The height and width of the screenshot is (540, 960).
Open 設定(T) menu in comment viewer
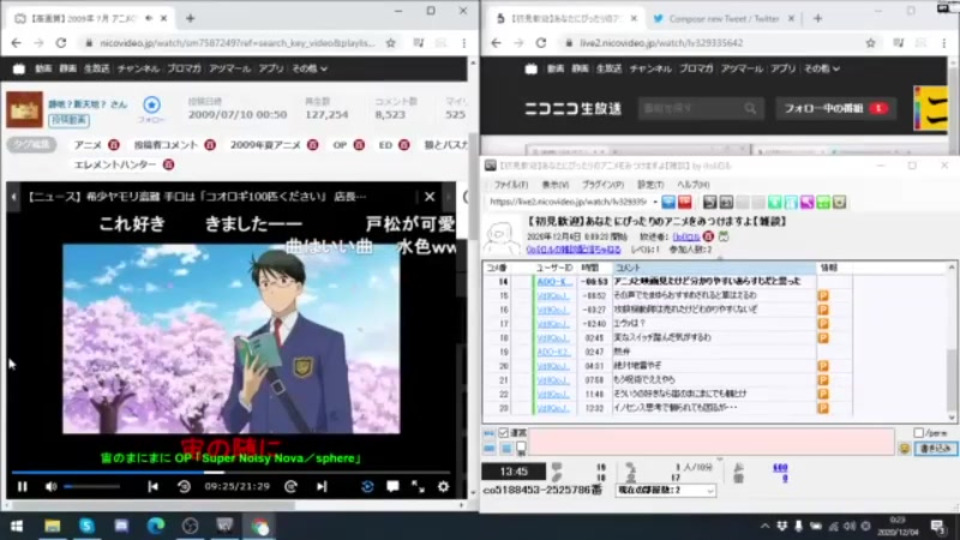point(650,184)
